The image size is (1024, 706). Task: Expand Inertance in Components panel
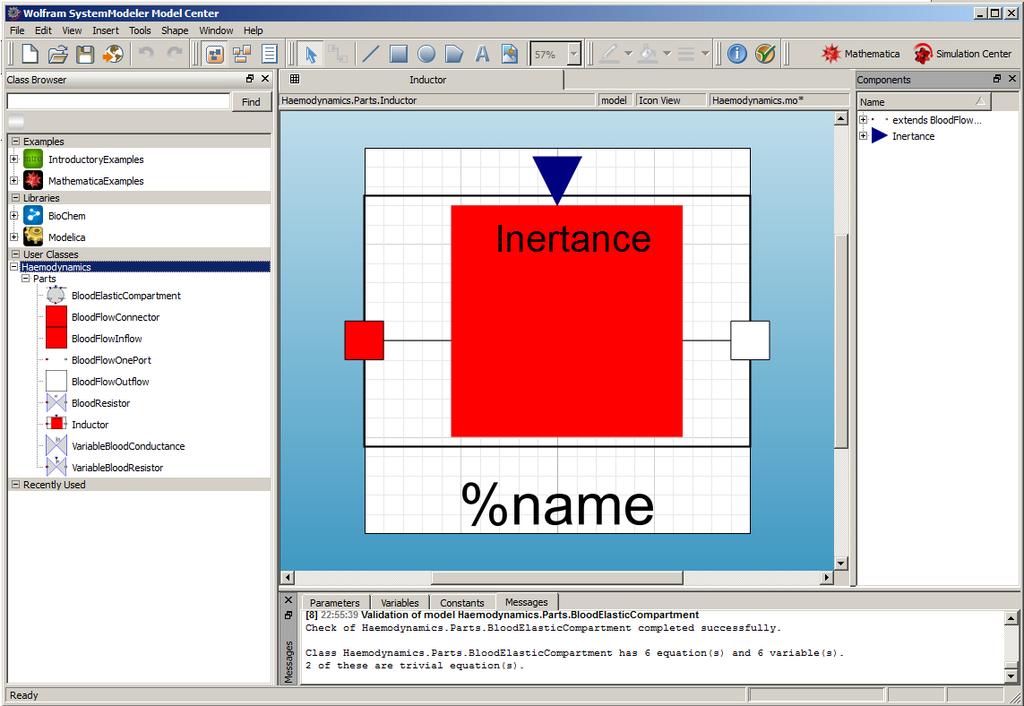pos(863,136)
